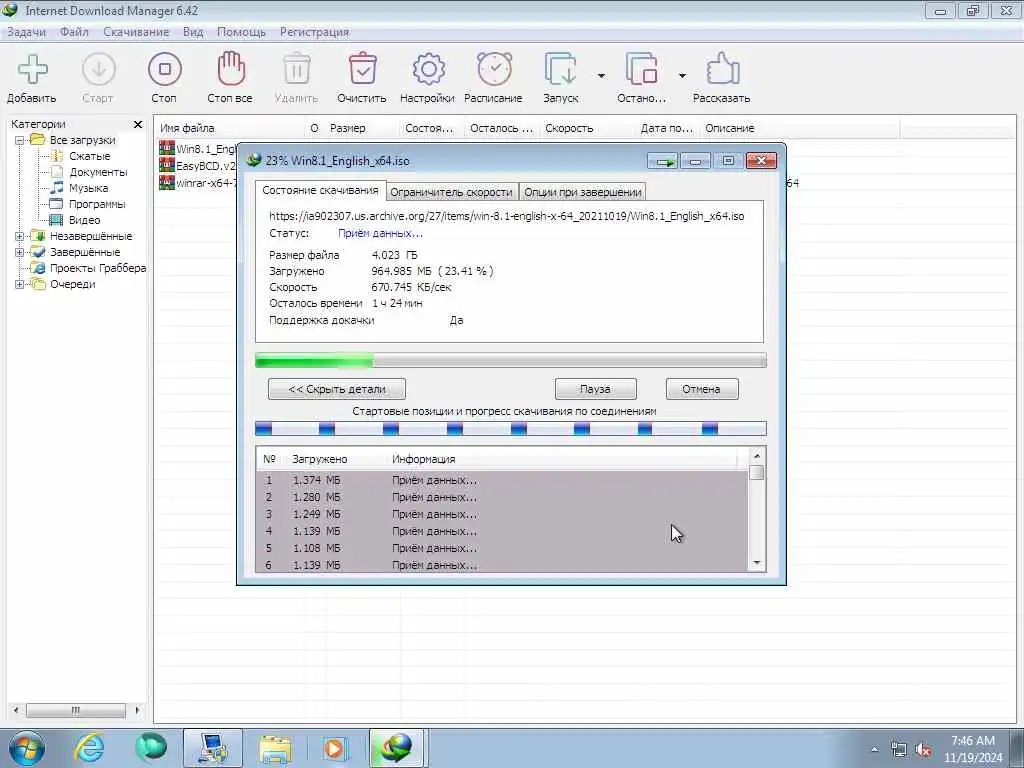The height and width of the screenshot is (768, 1024).
Task: Open the Скачивание menu
Action: [x=136, y=32]
